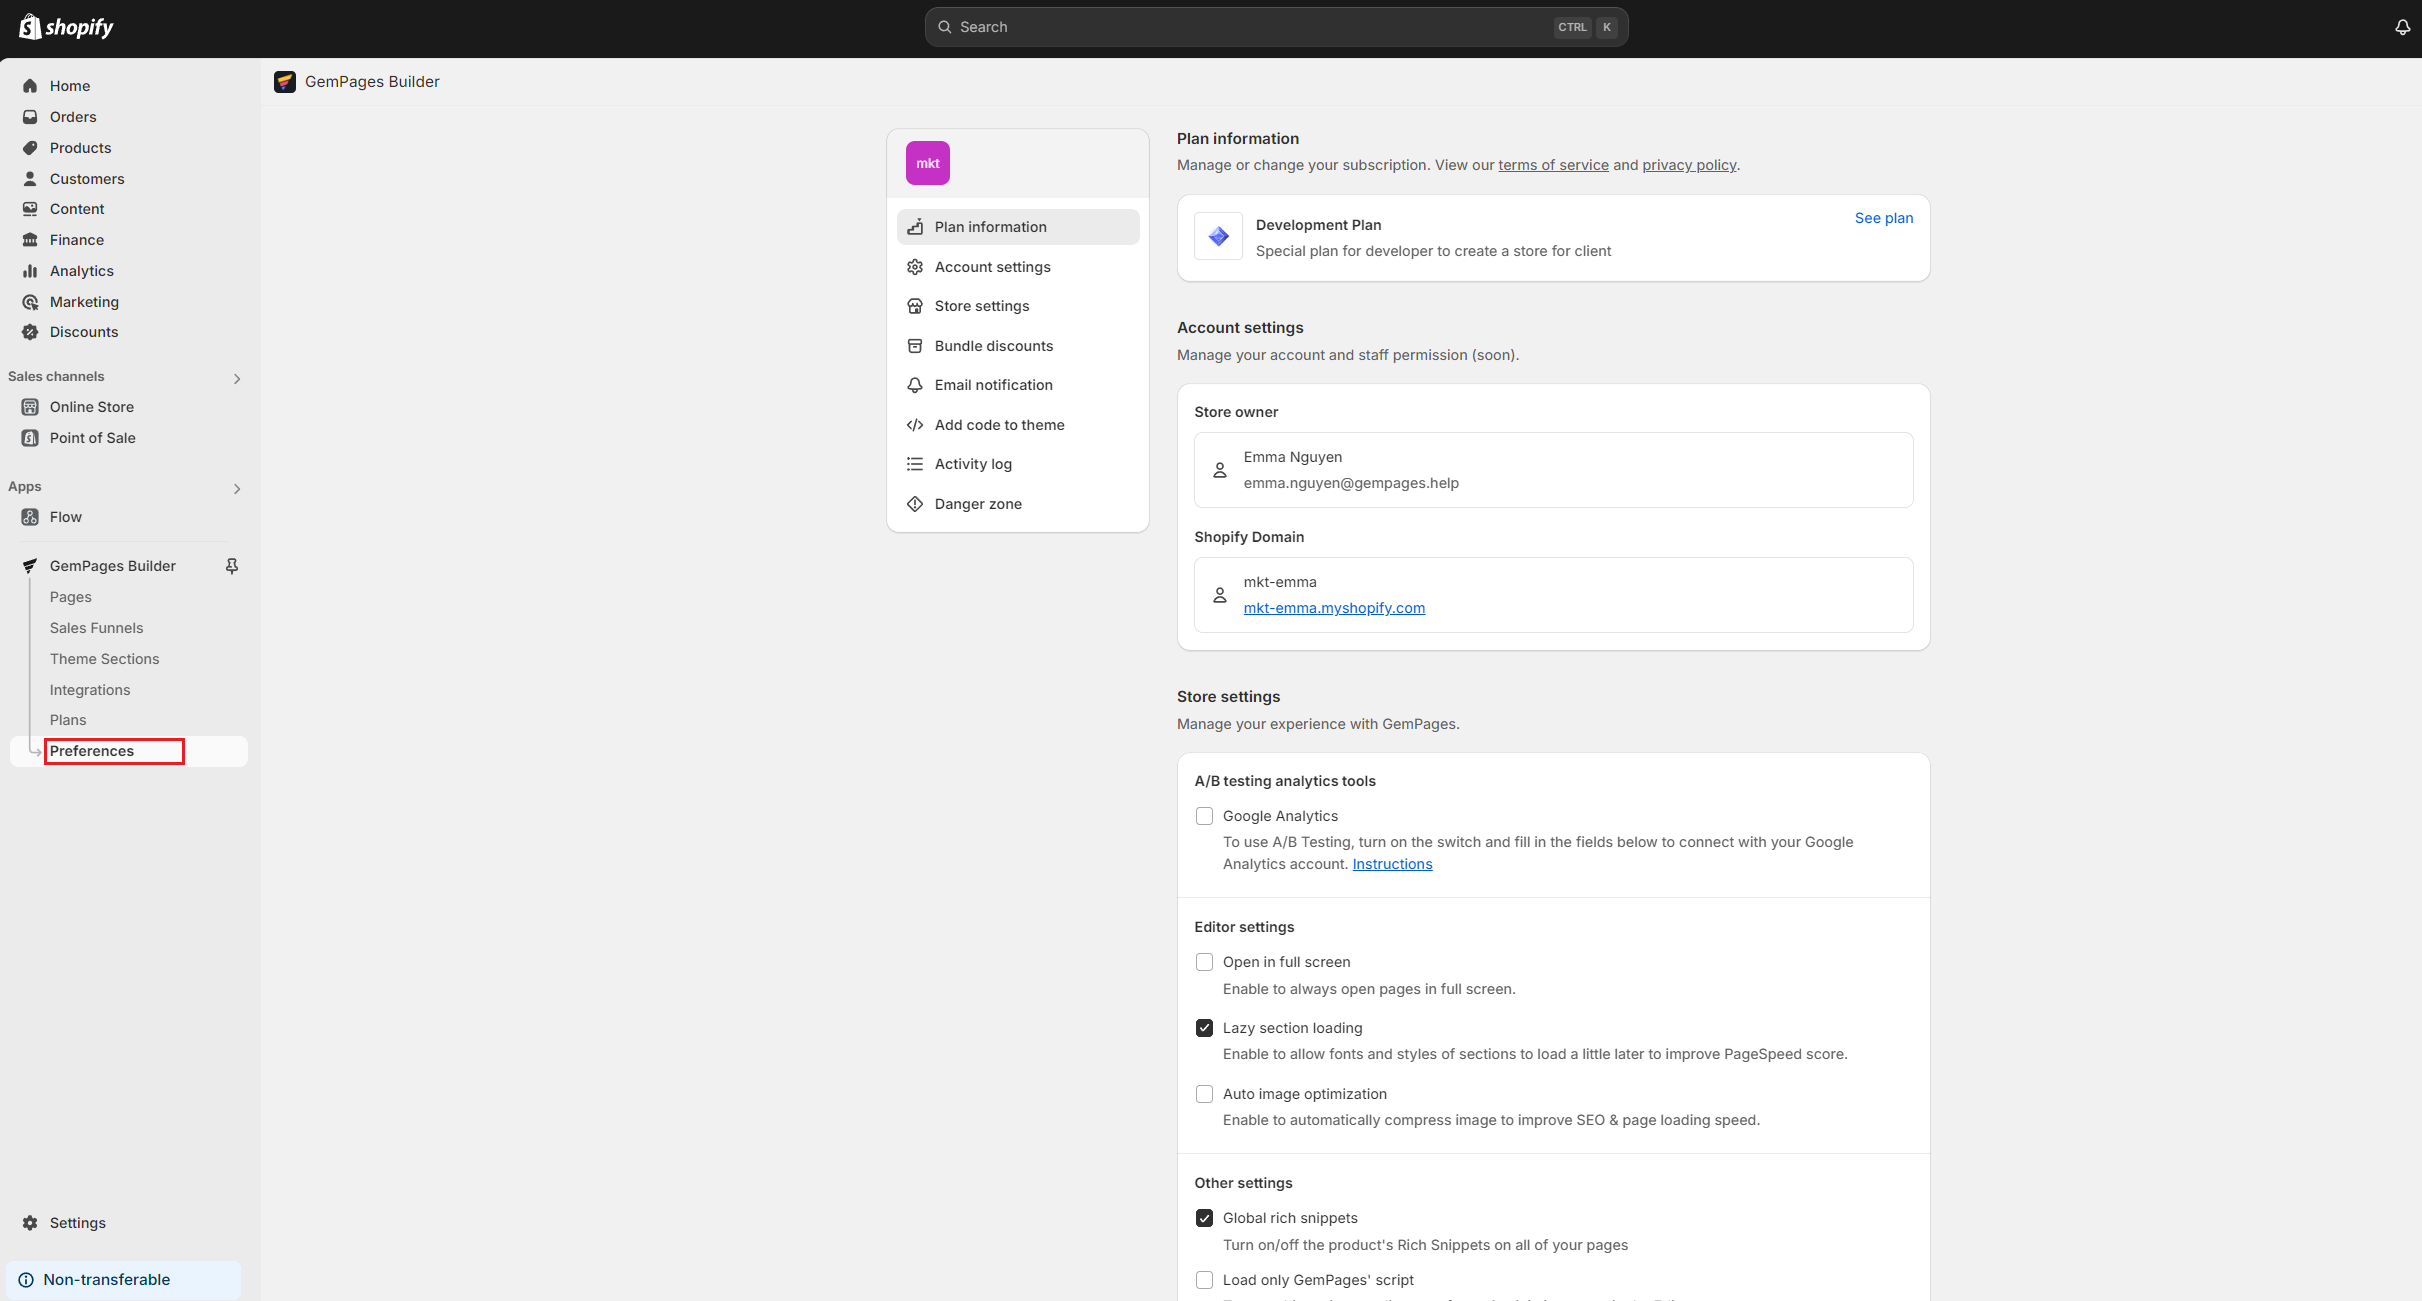Open Danger zone section
2422x1301 pixels.
pyautogui.click(x=977, y=504)
